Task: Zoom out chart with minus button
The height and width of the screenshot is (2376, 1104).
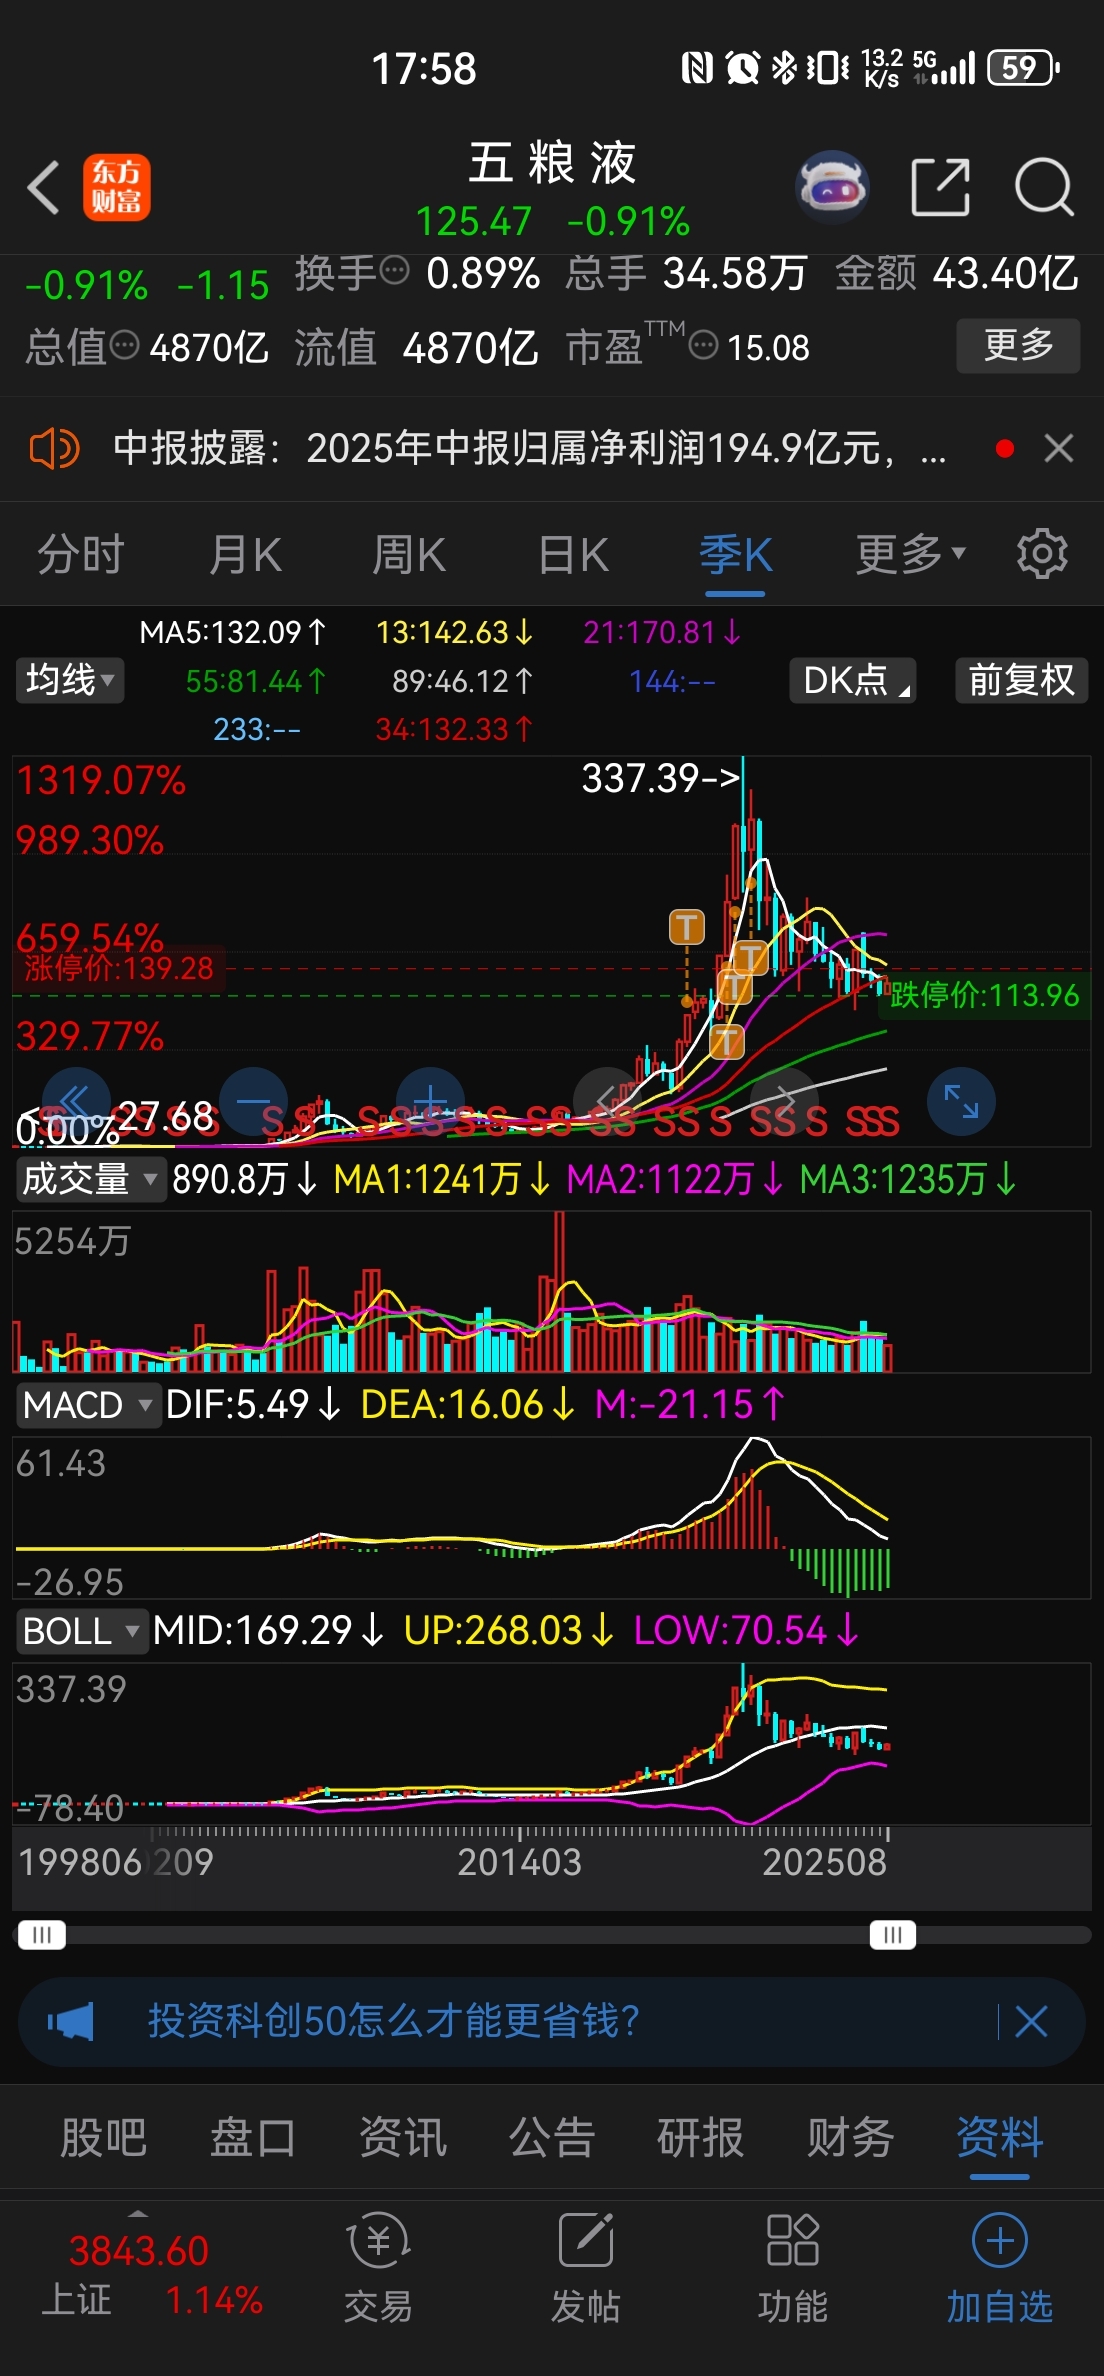Action: point(254,1101)
